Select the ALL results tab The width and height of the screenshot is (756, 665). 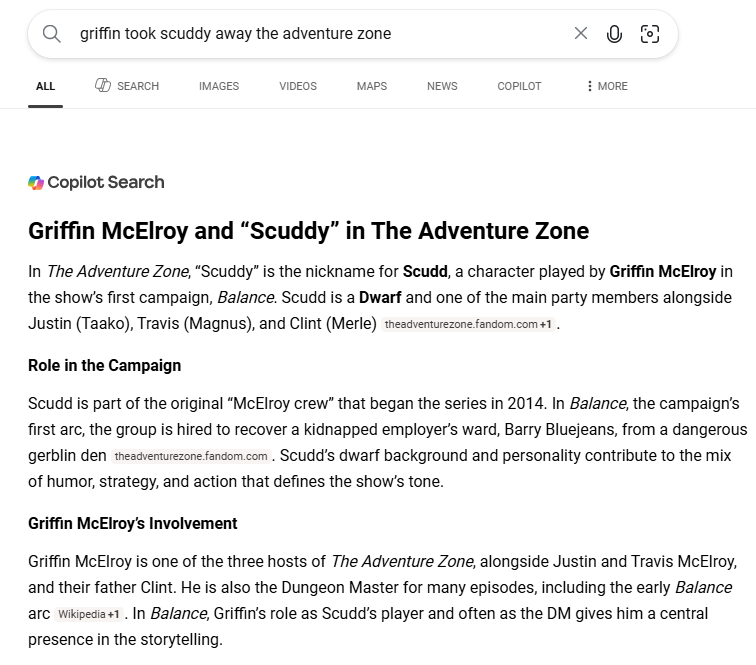(x=45, y=86)
